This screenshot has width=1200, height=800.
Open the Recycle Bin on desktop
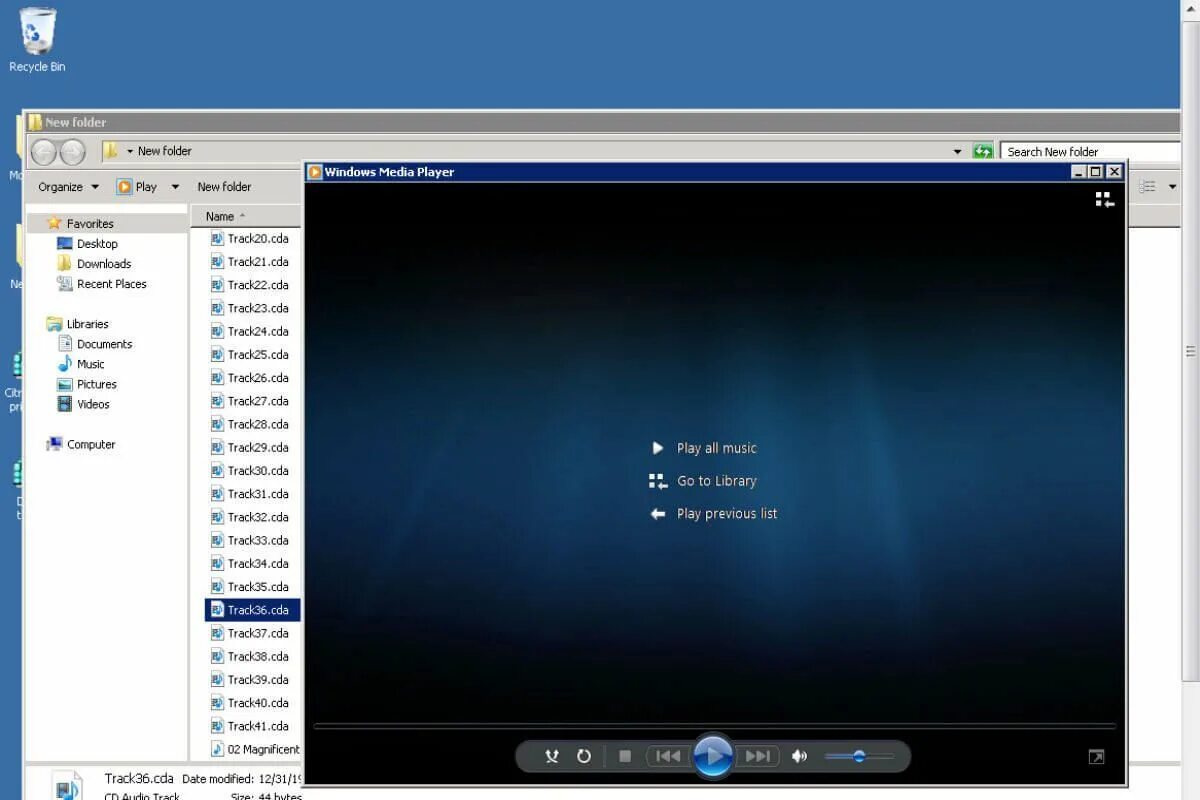coord(37,40)
